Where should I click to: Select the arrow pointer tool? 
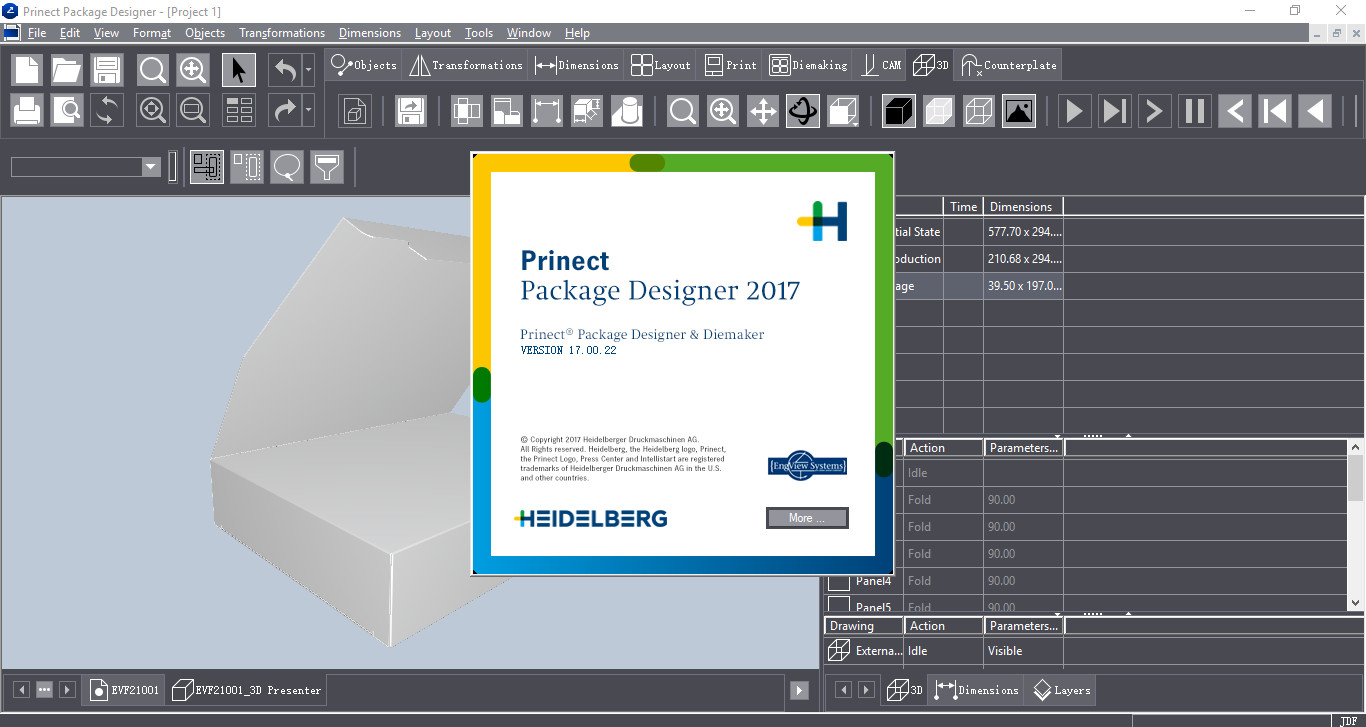[x=239, y=70]
